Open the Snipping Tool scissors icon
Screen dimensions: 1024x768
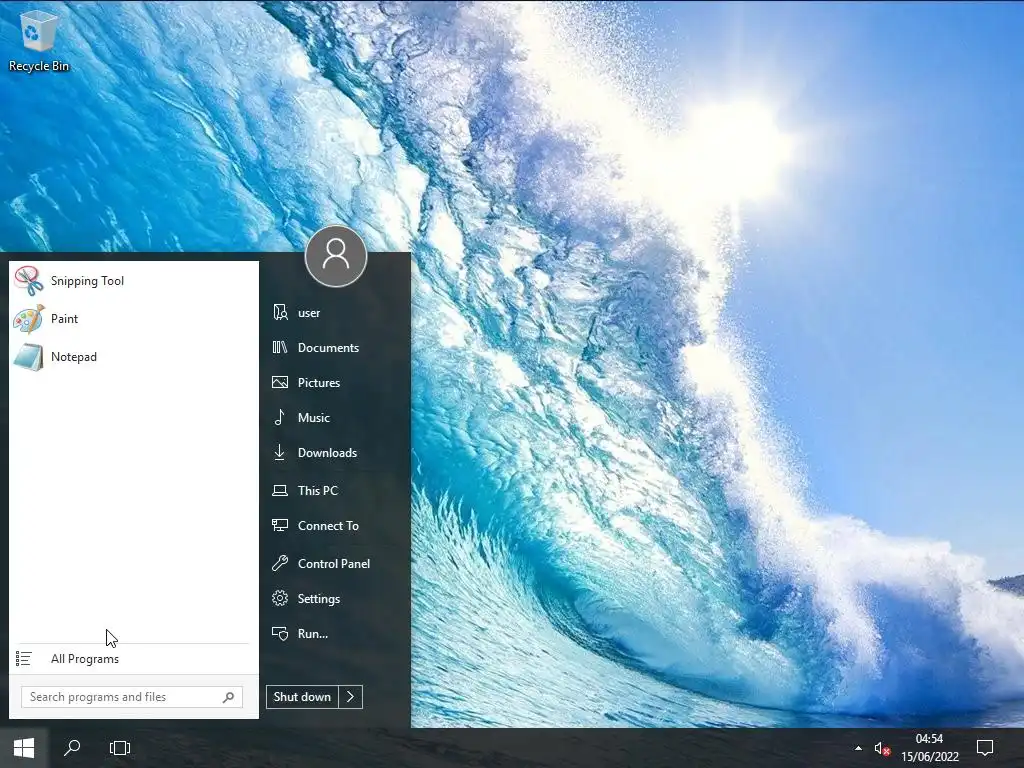click(x=29, y=281)
